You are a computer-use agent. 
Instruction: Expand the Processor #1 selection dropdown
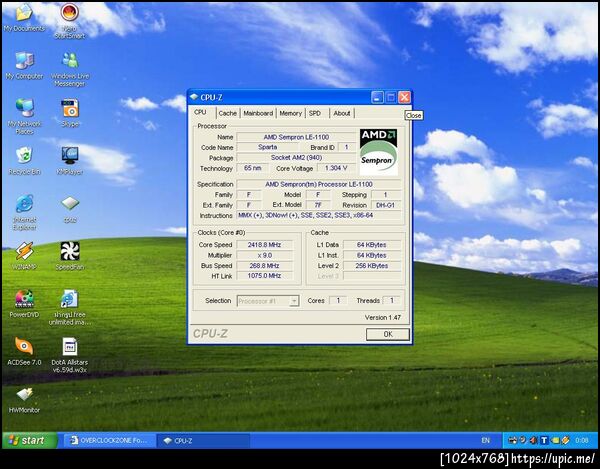coord(294,301)
